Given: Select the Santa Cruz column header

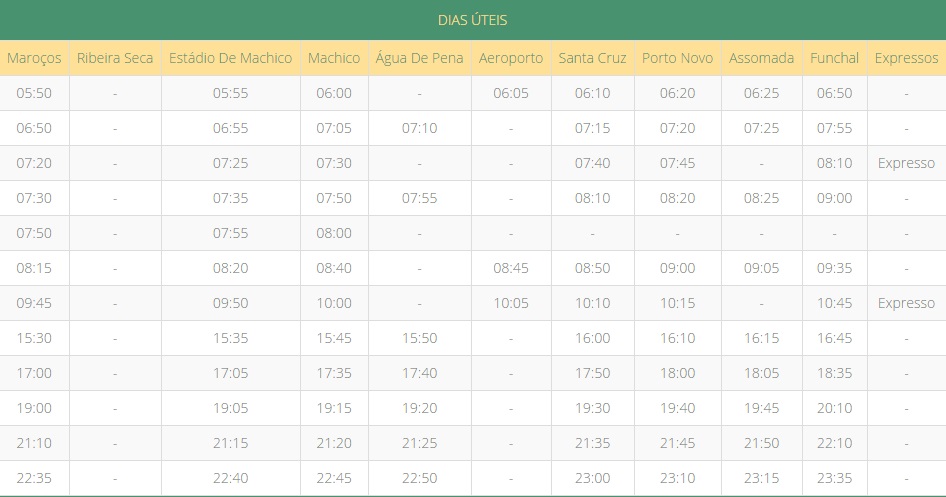Looking at the screenshot, I should (x=592, y=58).
